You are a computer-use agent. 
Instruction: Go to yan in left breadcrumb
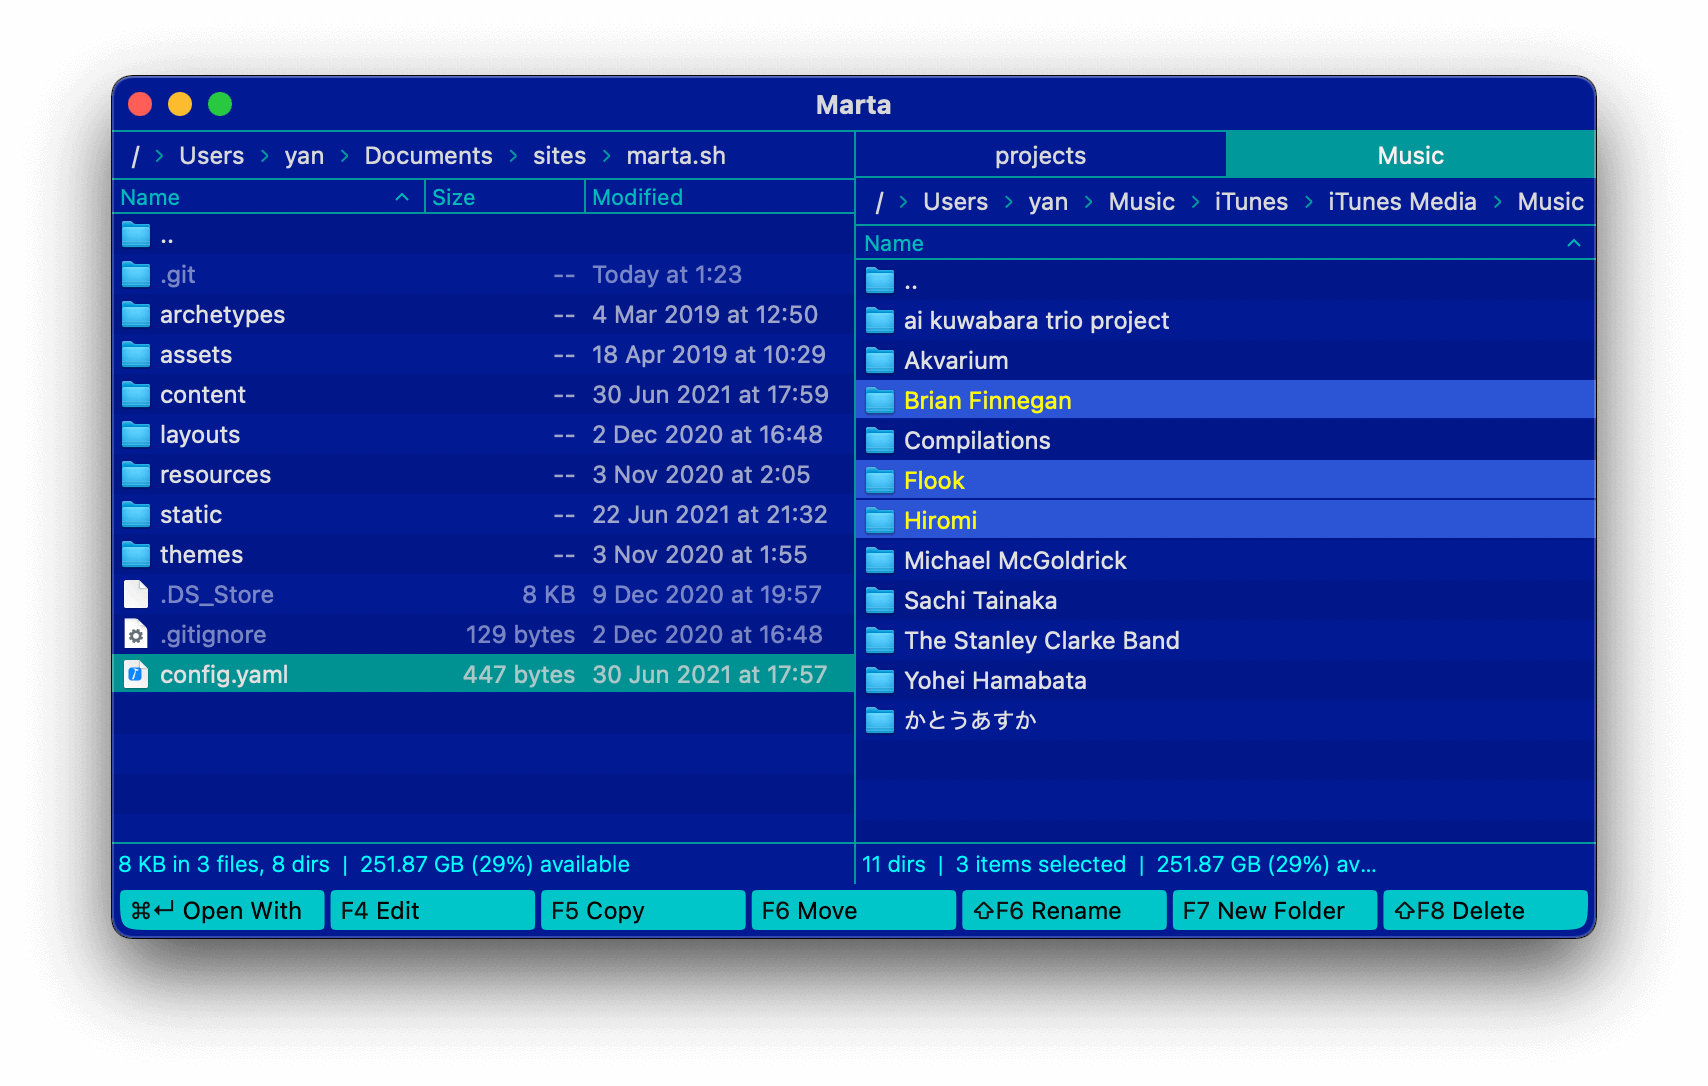[x=304, y=156]
